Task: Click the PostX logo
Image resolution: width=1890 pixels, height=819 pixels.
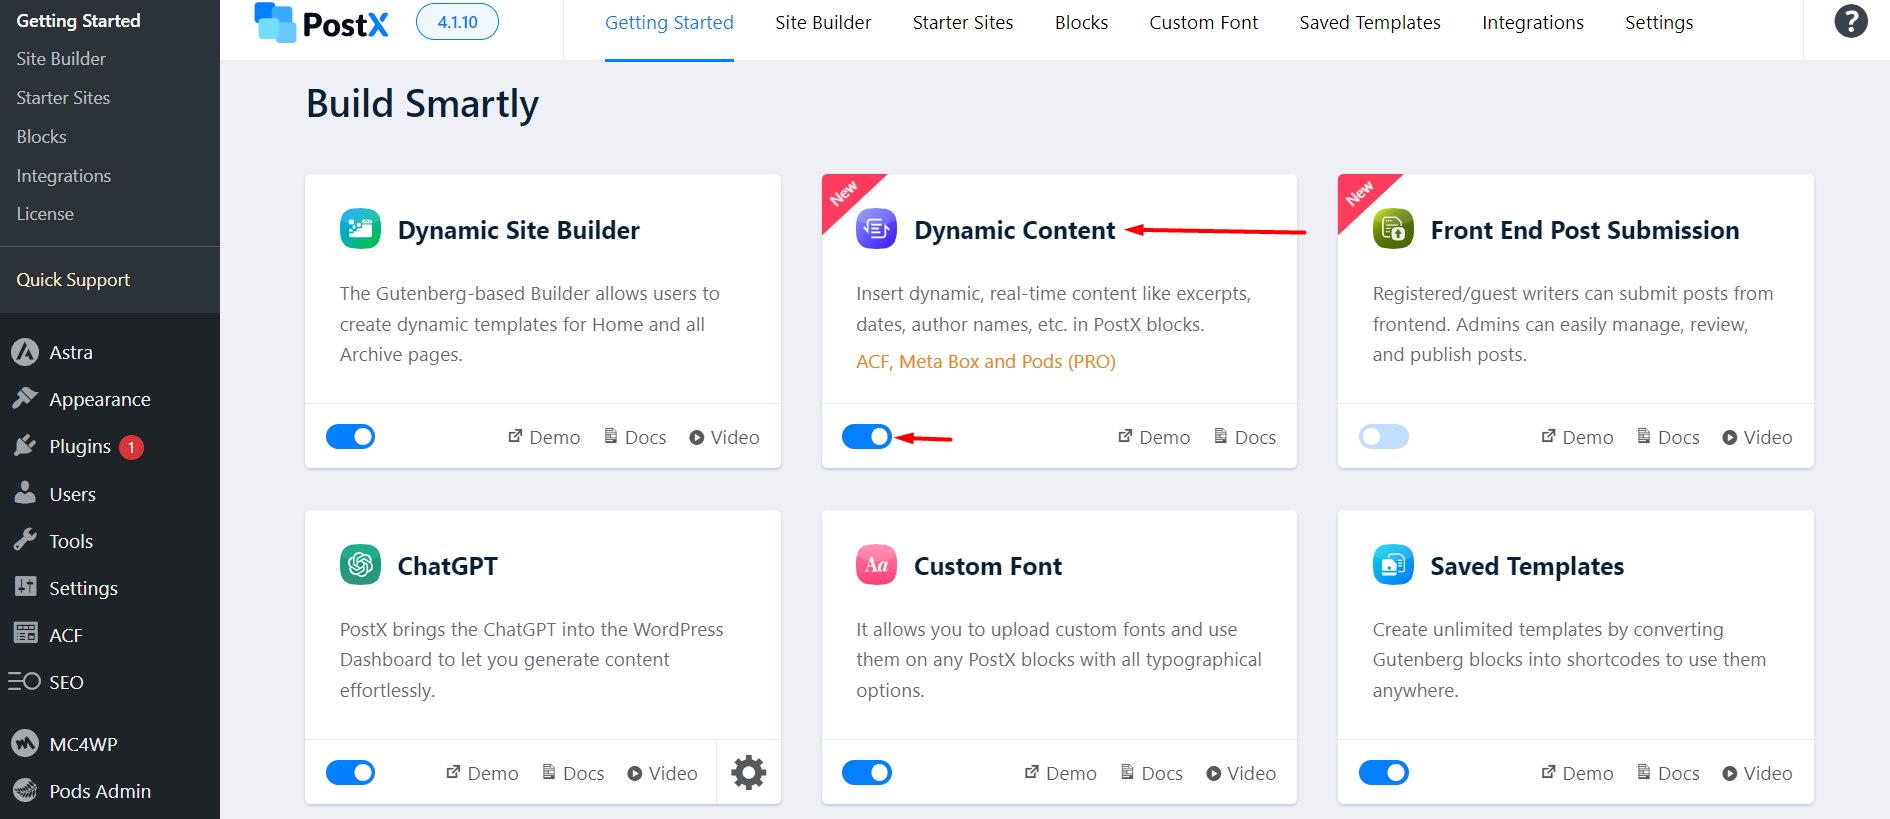Action: (321, 22)
